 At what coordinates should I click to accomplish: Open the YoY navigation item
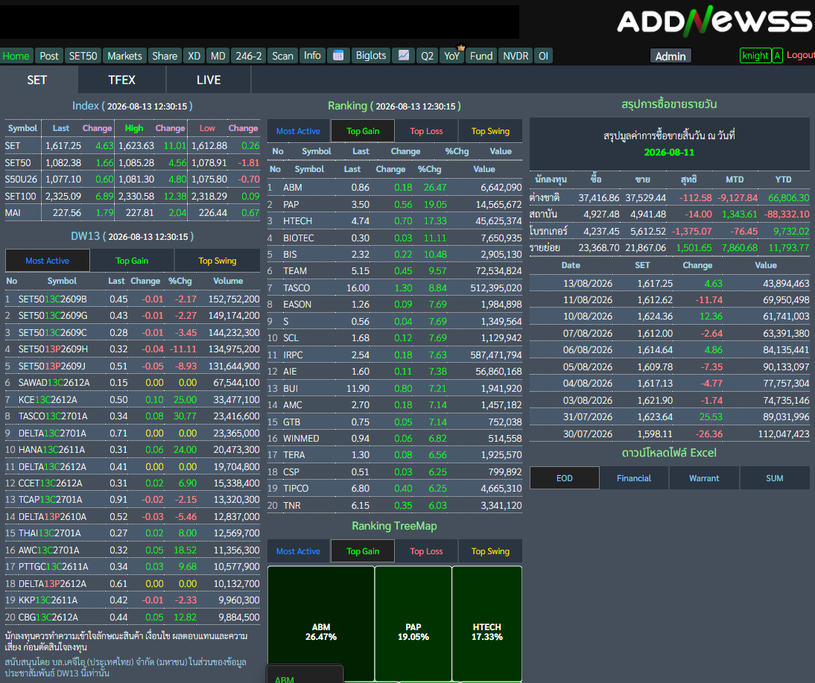452,56
